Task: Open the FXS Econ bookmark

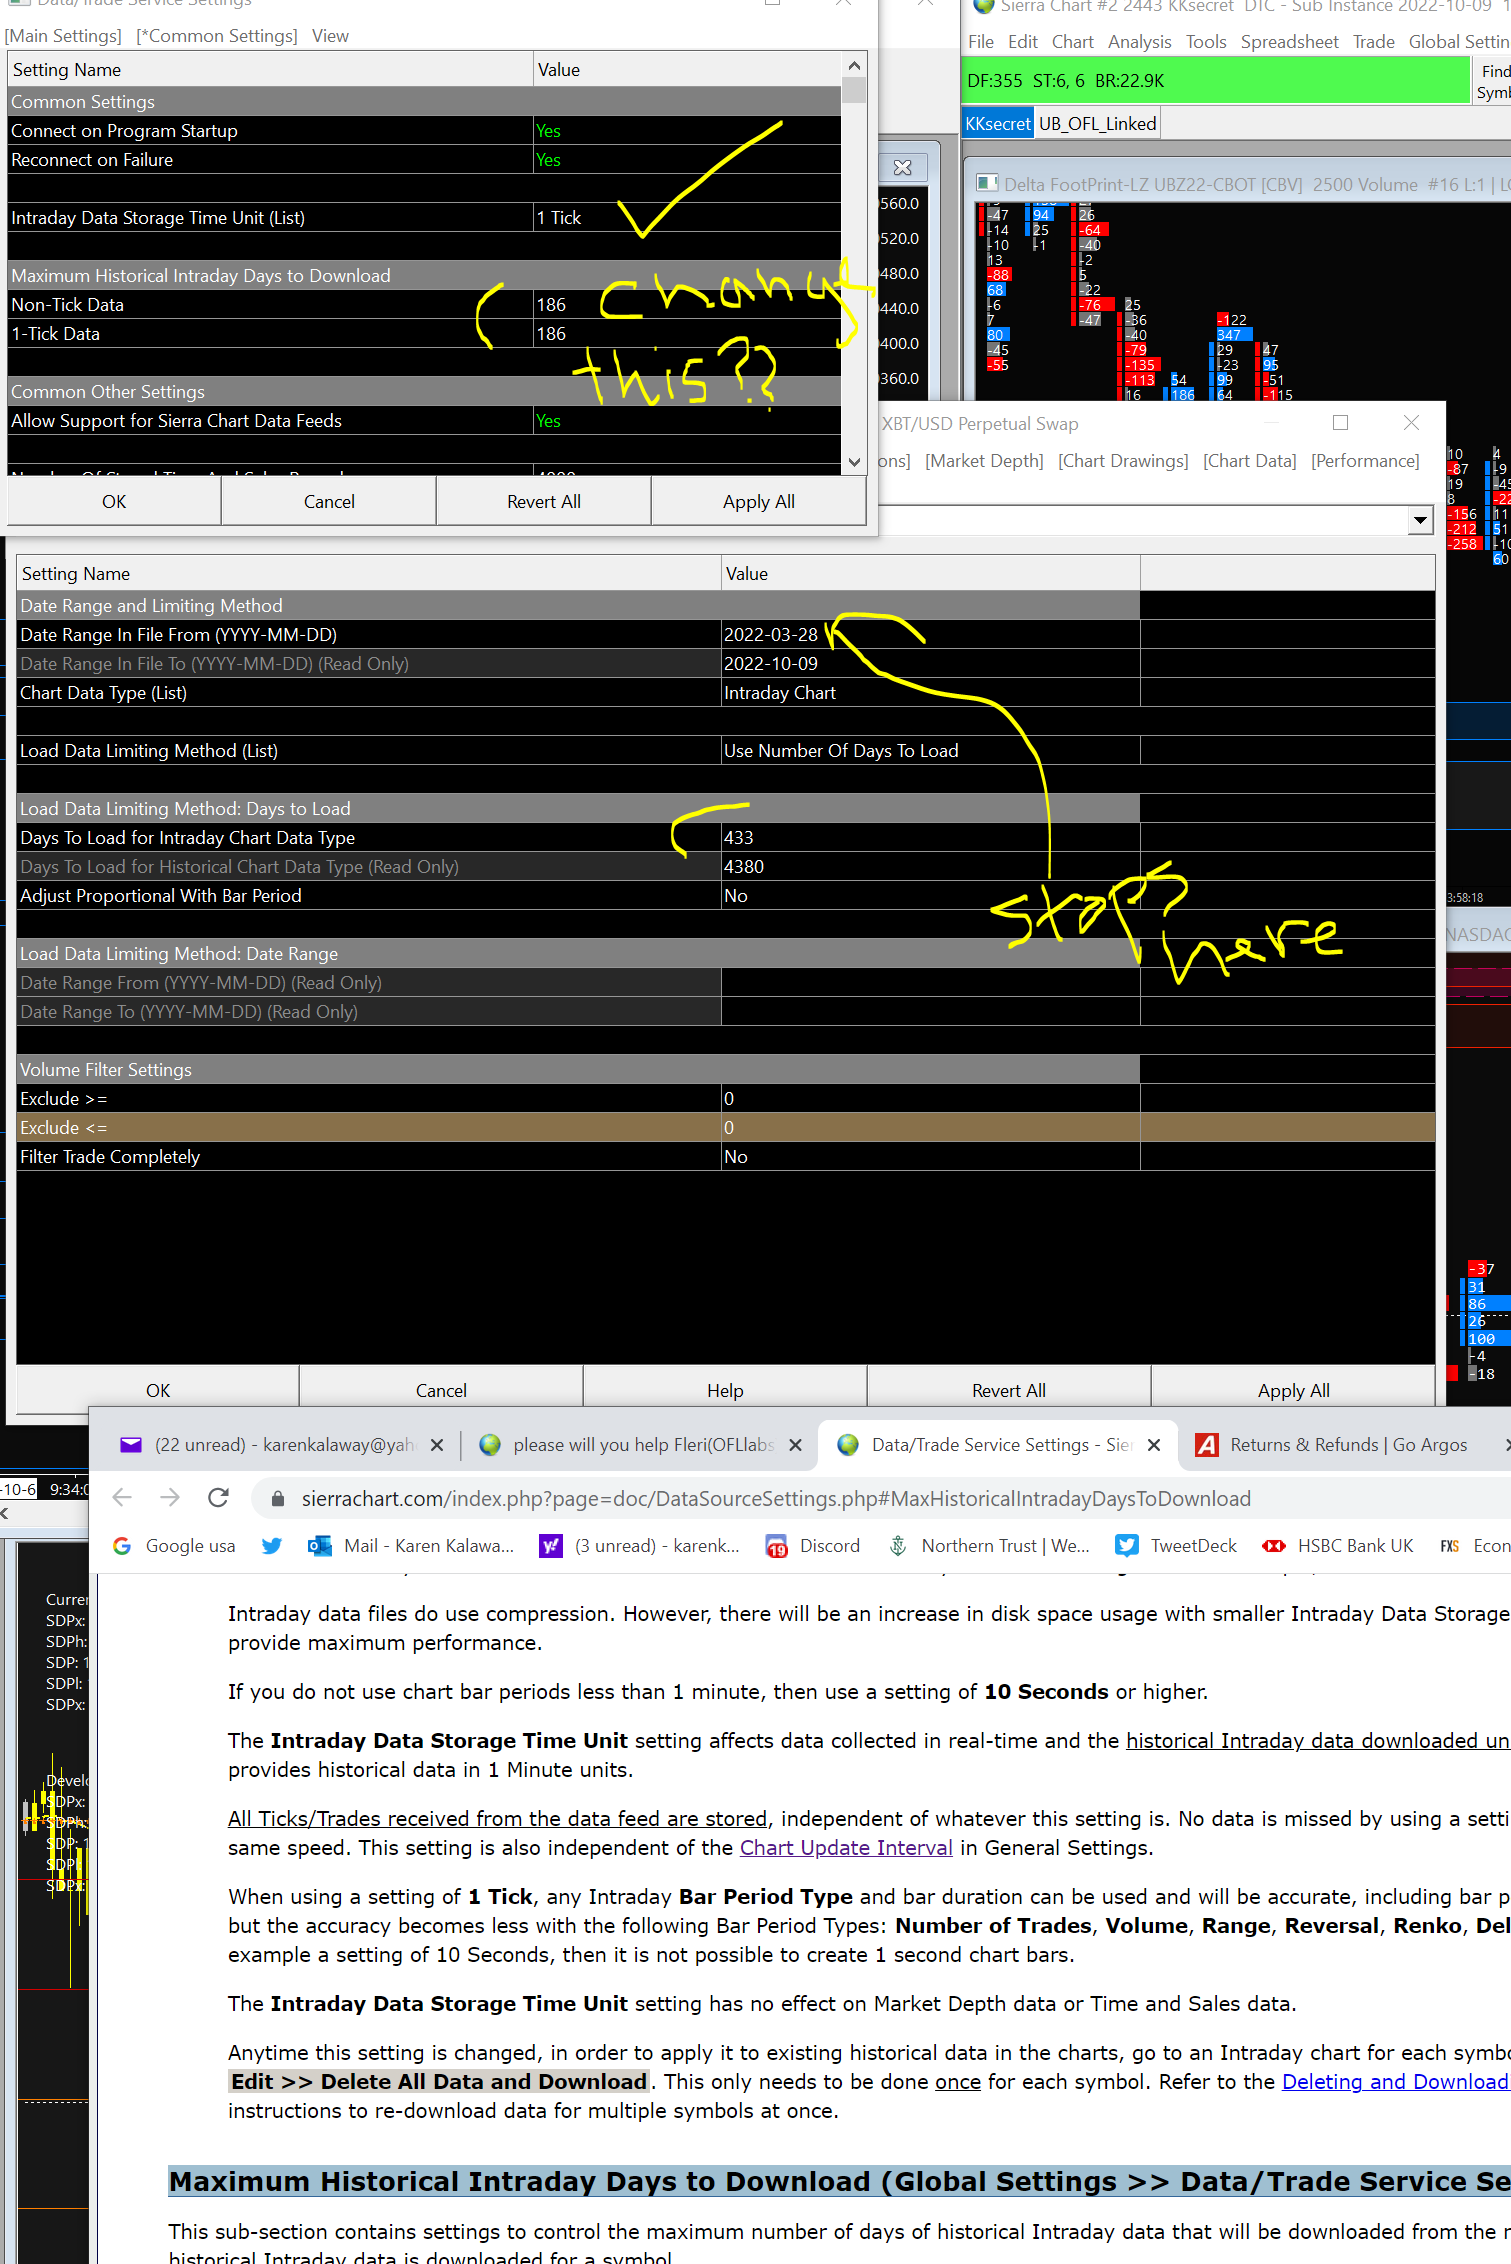Action: tap(1475, 1546)
